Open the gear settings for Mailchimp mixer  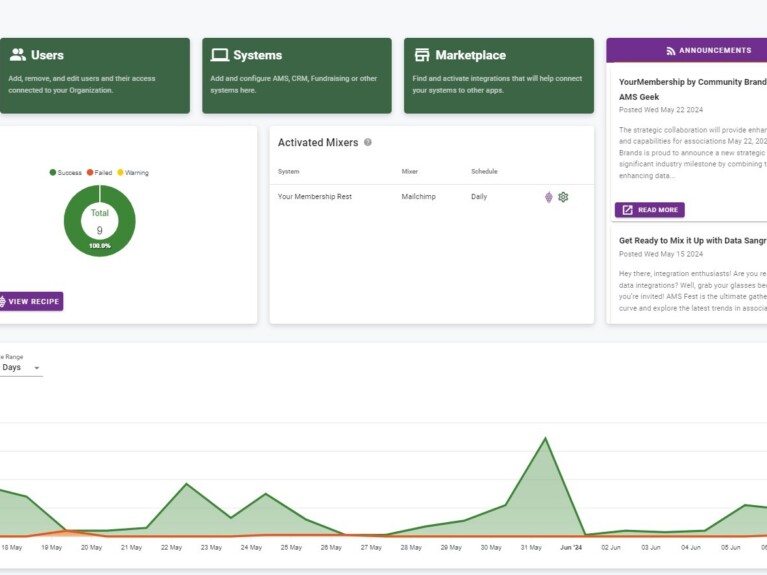click(x=563, y=197)
